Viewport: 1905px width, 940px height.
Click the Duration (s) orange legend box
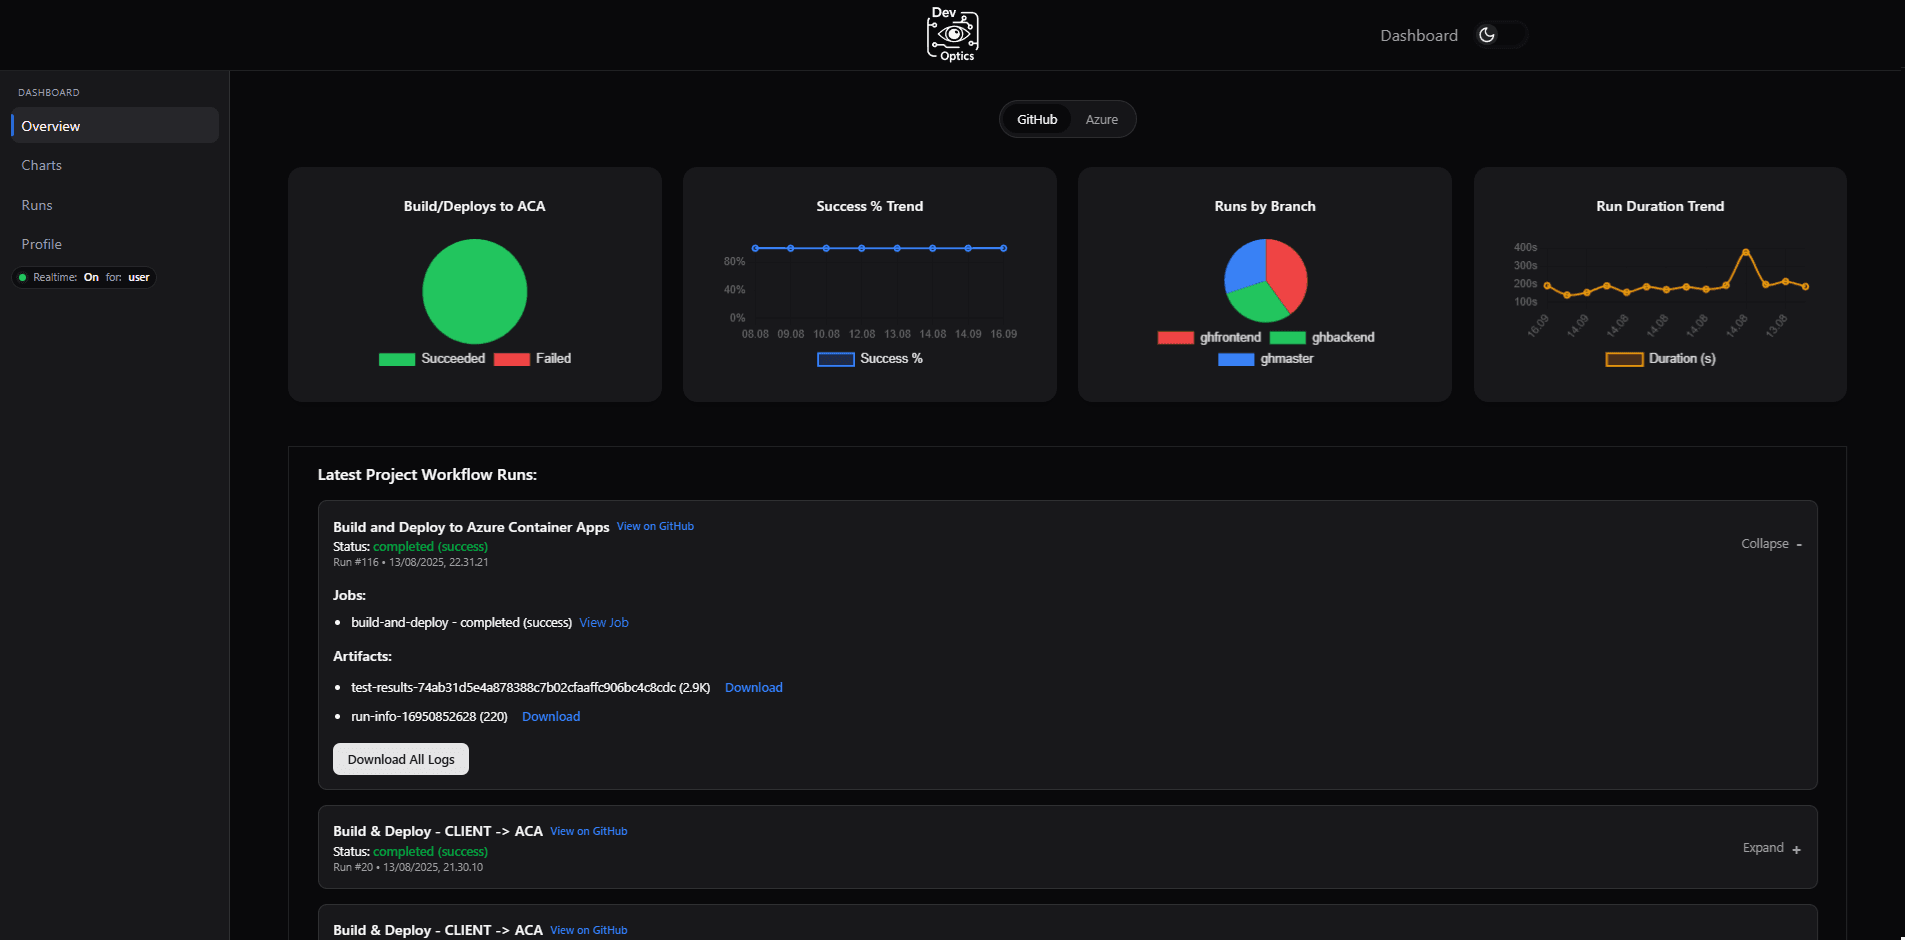(x=1624, y=360)
